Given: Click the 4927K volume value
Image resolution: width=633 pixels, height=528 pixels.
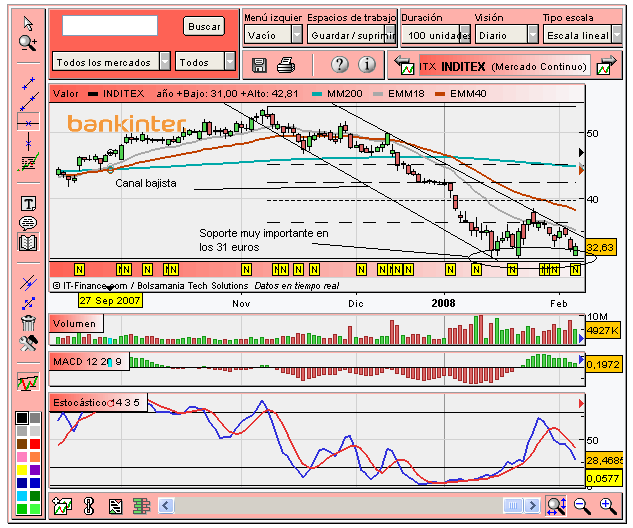Looking at the screenshot, I should pyautogui.click(x=603, y=331).
